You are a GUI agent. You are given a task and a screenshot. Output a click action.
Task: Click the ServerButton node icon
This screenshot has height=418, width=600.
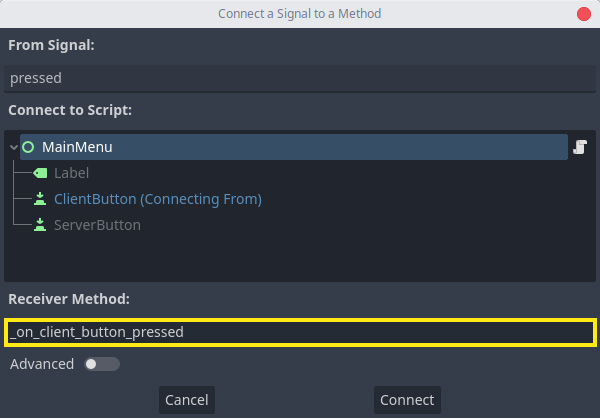40,225
